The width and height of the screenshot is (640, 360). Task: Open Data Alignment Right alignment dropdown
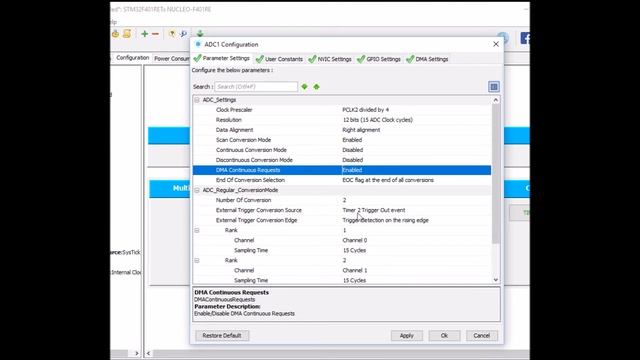tap(361, 130)
